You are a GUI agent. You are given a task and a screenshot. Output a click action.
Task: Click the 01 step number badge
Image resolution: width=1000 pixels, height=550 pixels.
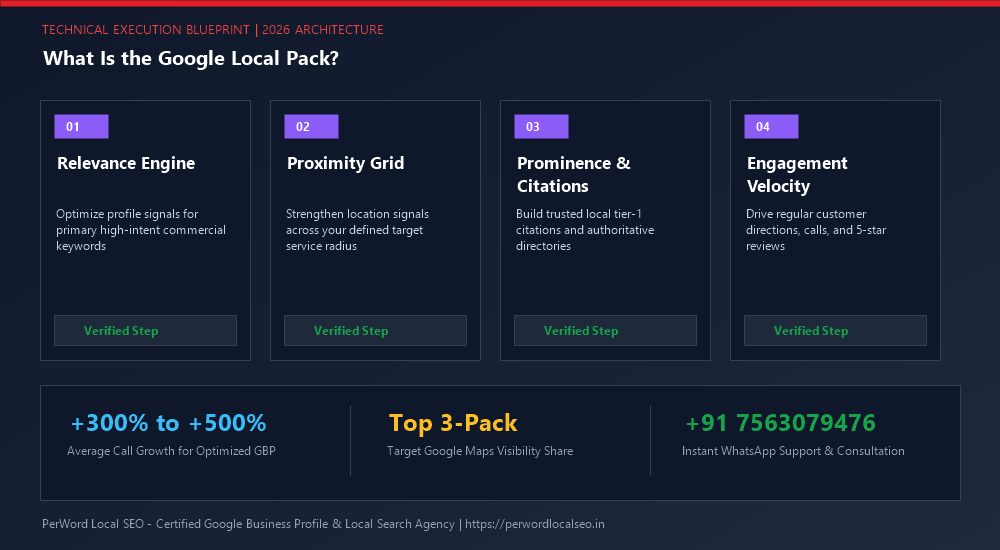(81, 126)
